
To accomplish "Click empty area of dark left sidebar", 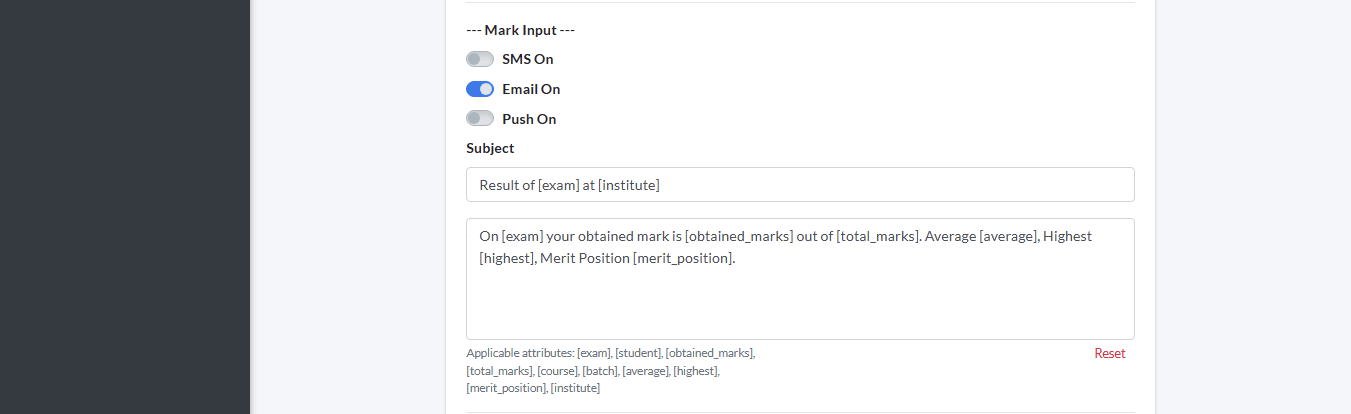I will click(125, 250).
